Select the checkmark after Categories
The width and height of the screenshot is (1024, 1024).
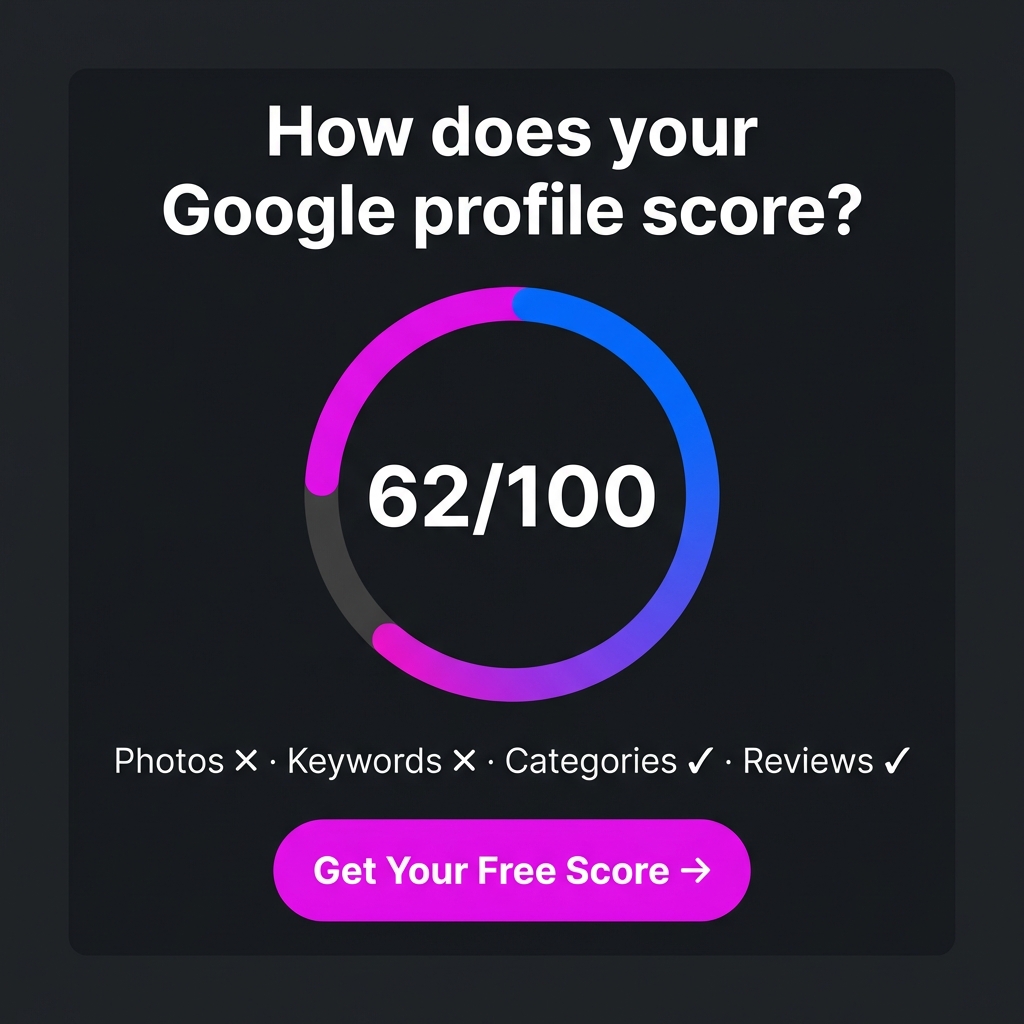tap(699, 760)
